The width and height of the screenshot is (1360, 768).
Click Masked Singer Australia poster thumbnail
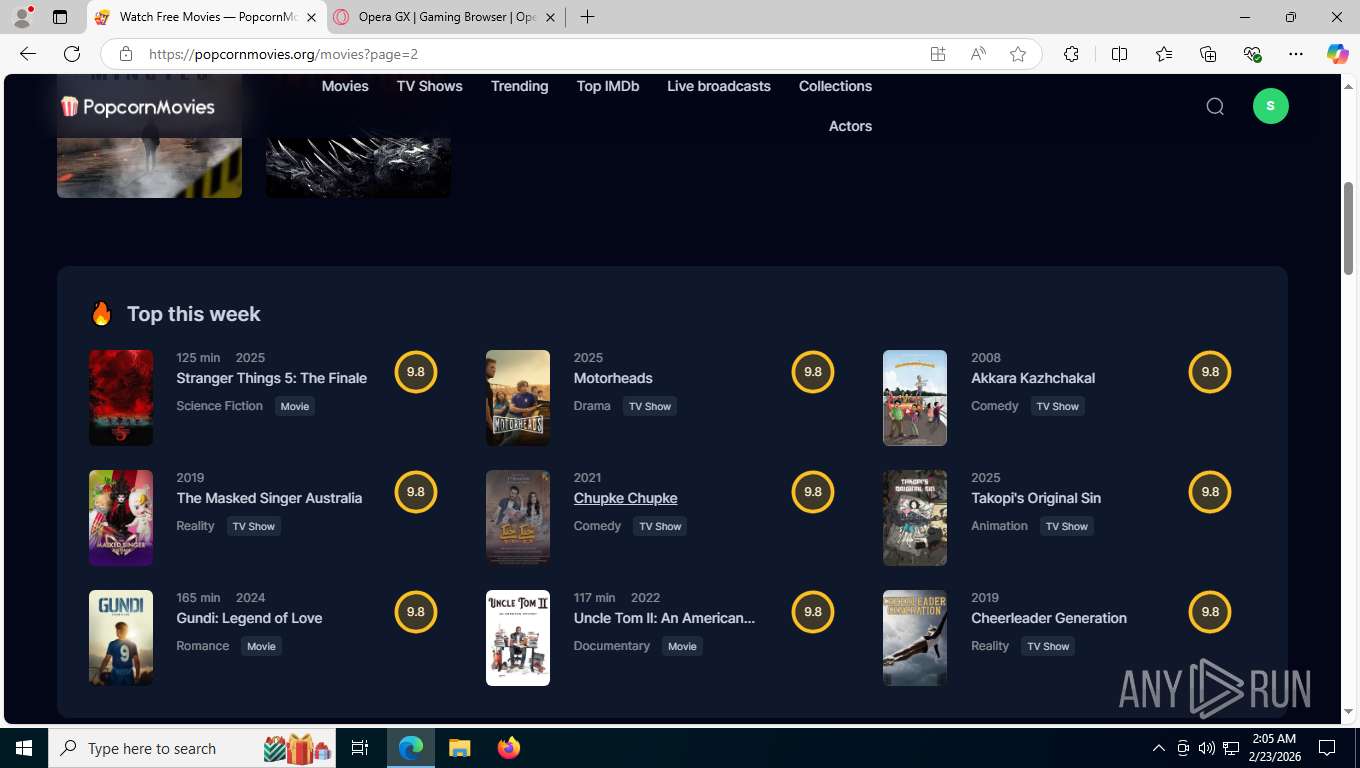pos(121,518)
